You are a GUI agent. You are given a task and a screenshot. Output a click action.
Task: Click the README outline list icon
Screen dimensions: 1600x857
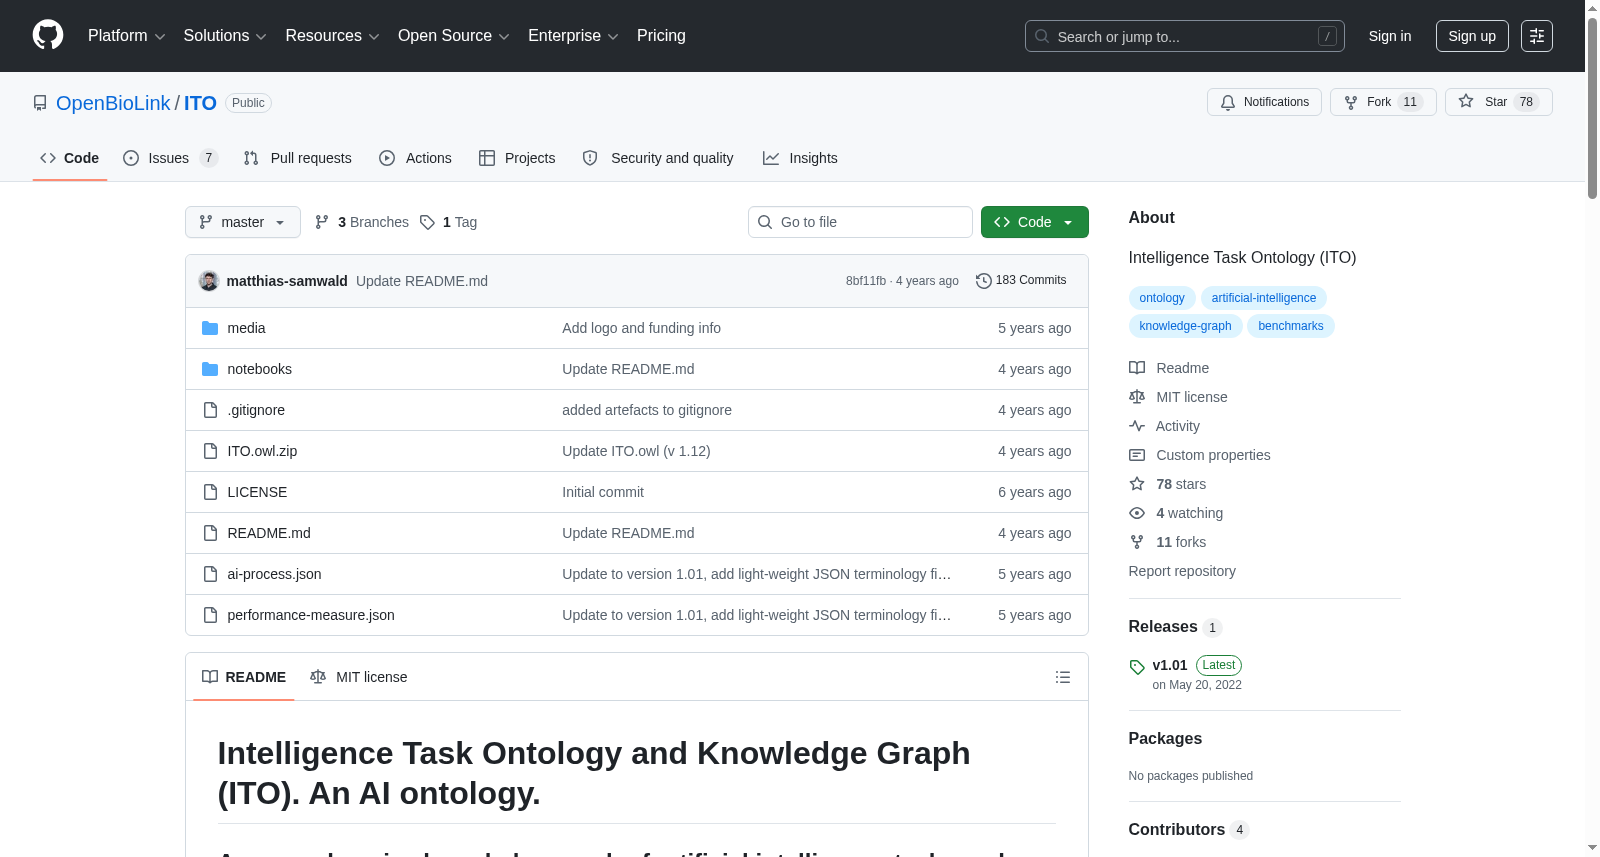[1063, 677]
